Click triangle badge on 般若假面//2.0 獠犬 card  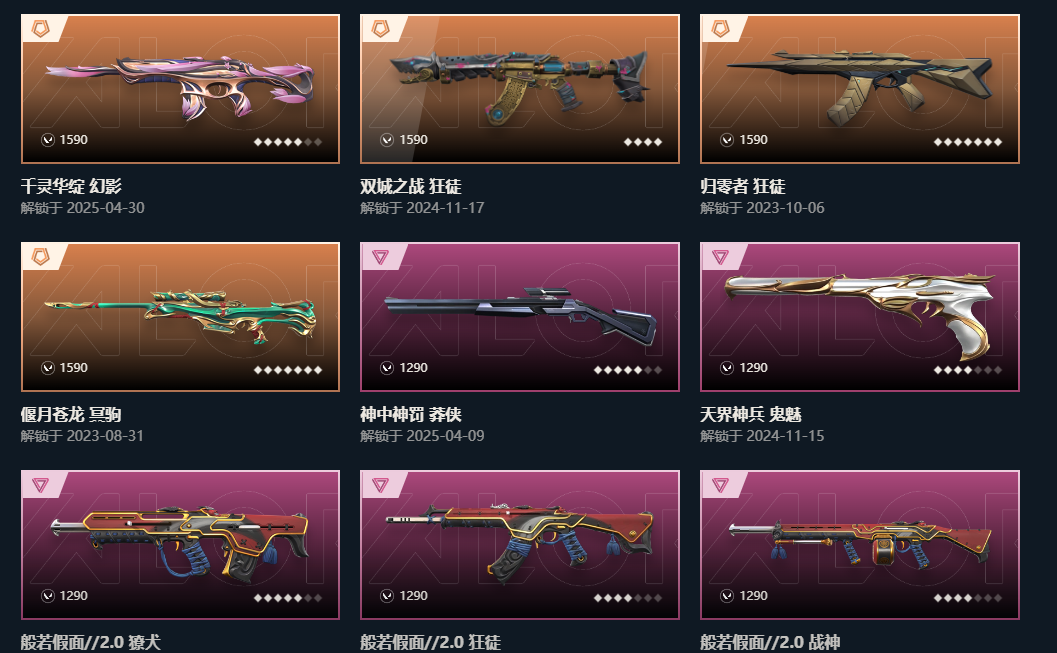point(41,485)
